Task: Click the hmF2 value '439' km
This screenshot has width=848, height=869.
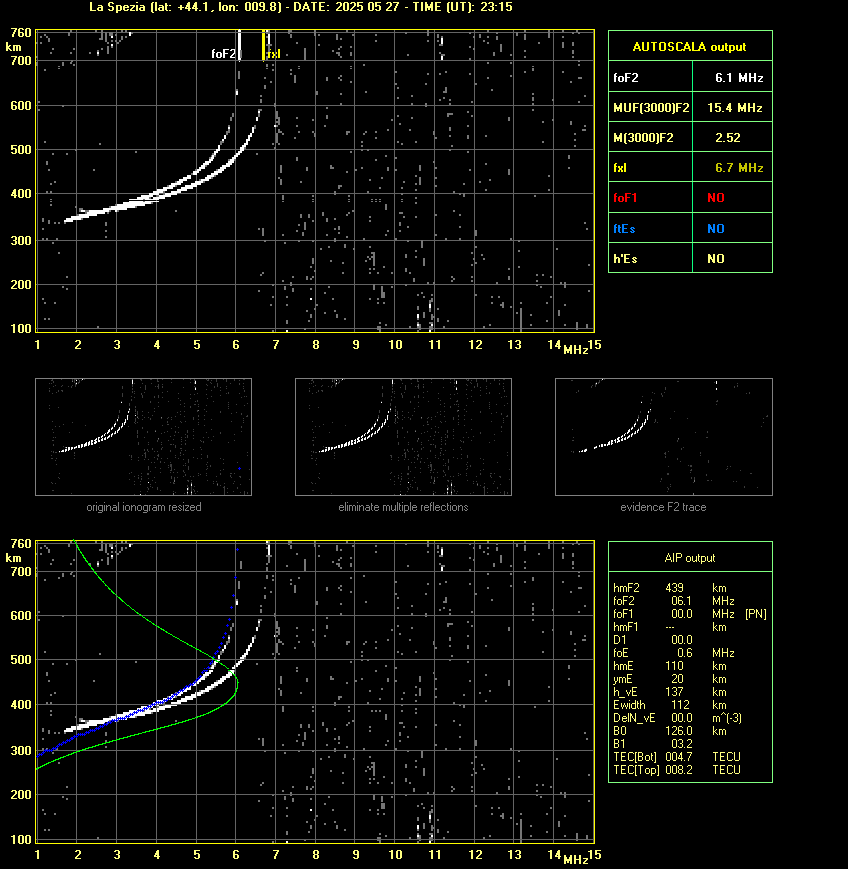Action: click(675, 587)
